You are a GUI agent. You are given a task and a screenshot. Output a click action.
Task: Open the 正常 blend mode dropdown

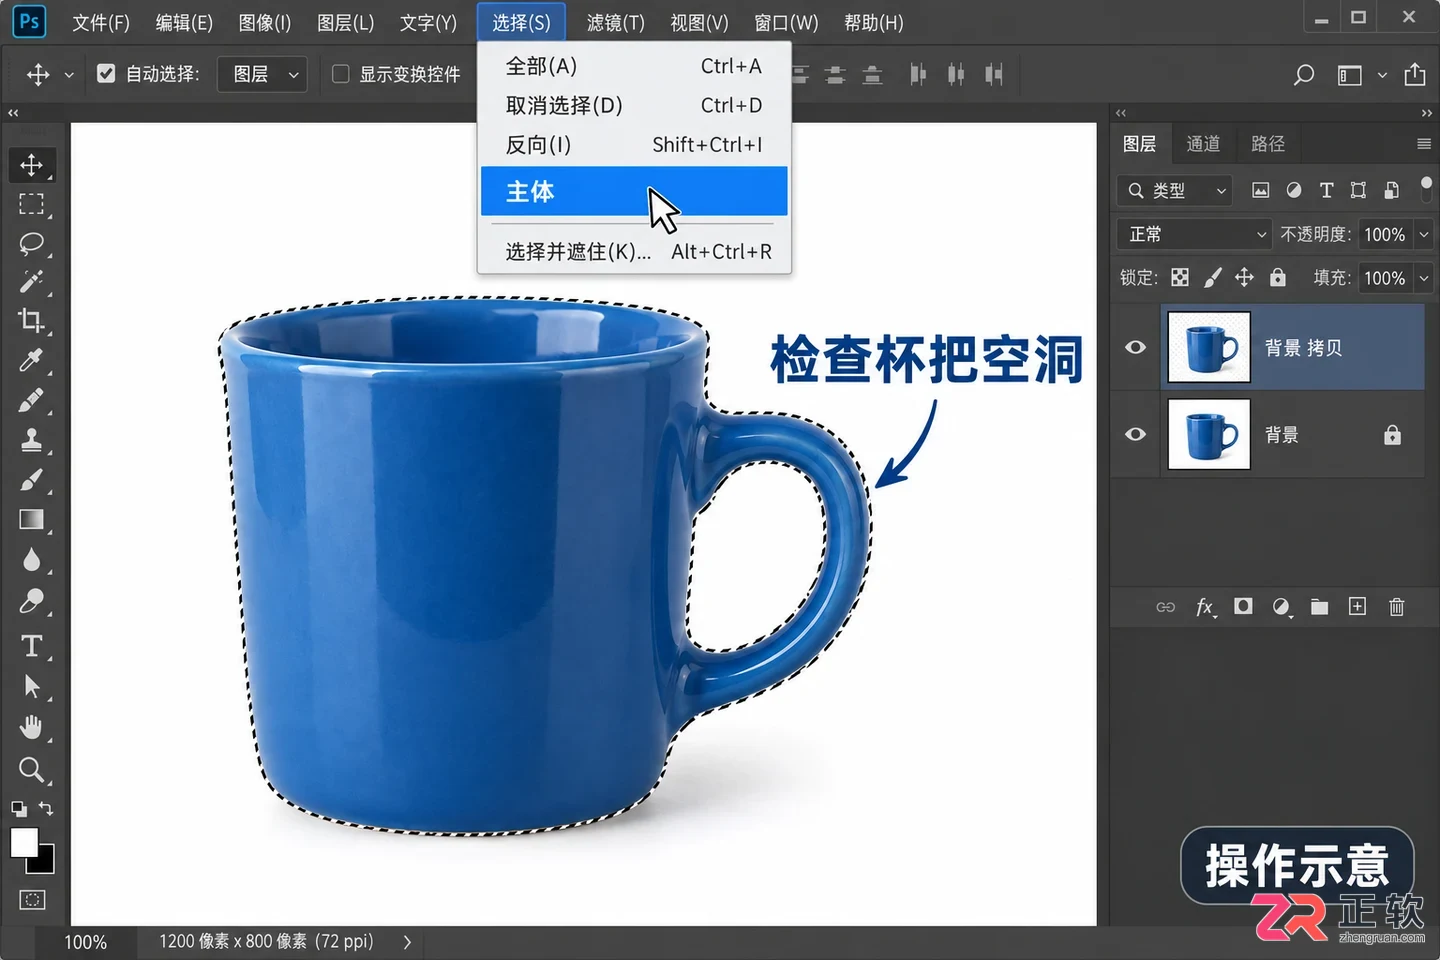1194,234
